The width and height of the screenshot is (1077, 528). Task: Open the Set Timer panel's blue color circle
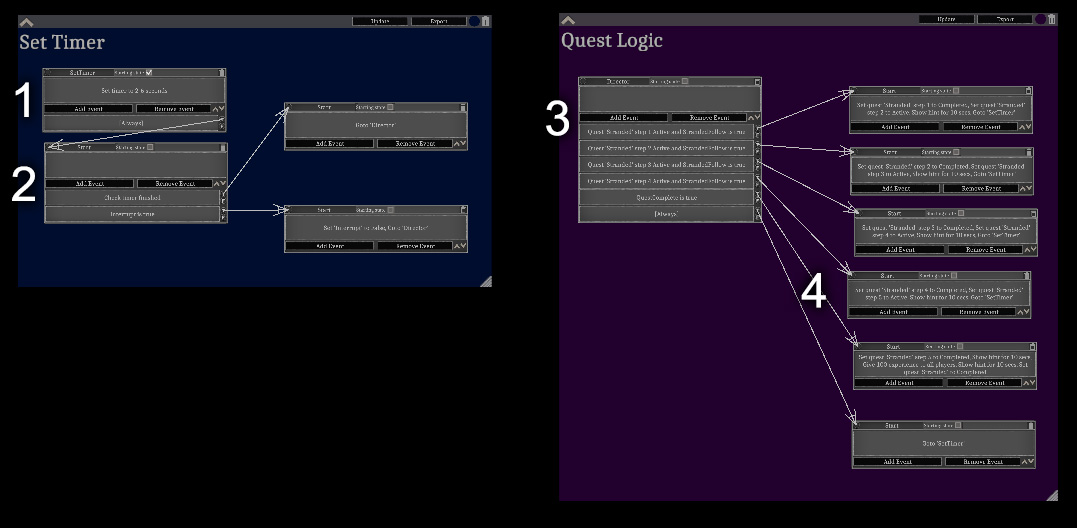[474, 21]
